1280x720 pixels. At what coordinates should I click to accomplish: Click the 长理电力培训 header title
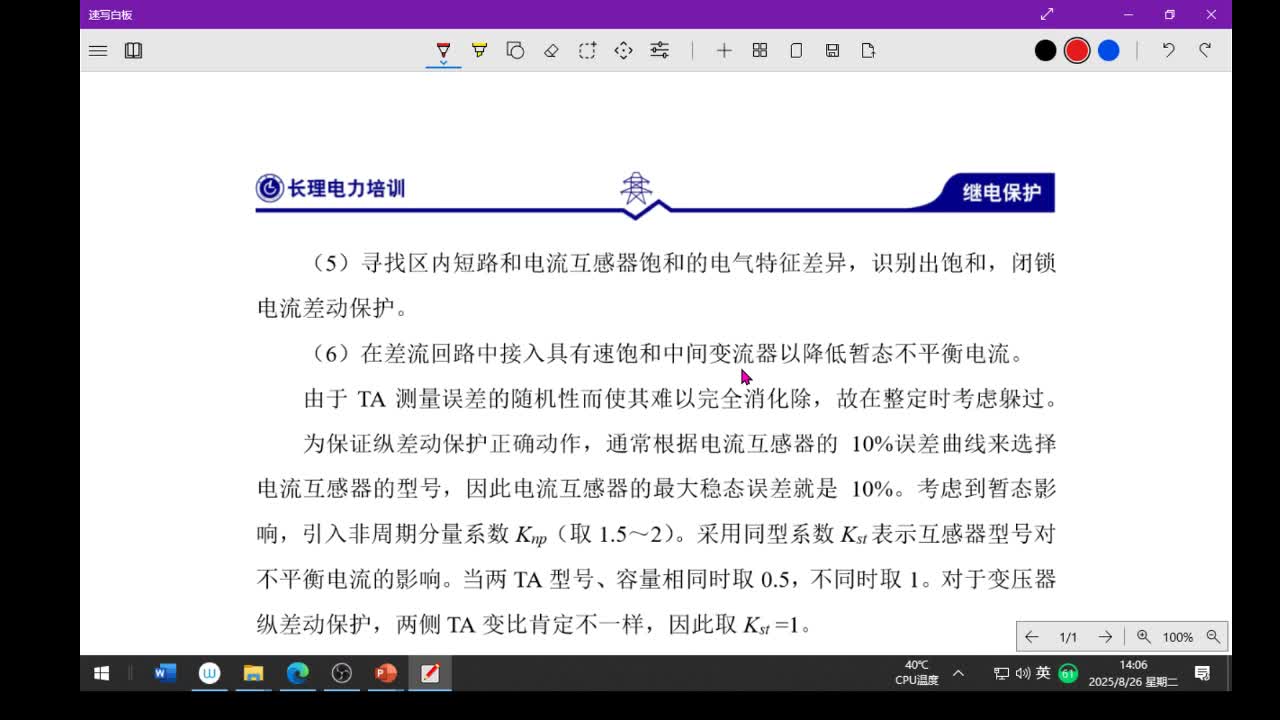346,188
